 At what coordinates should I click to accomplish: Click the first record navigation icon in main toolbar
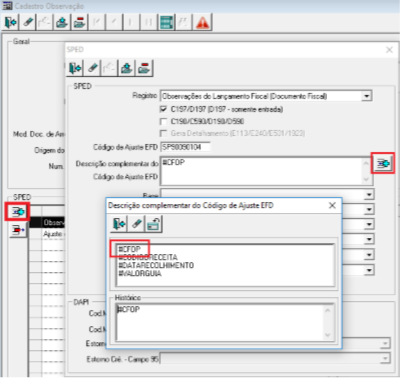(x=97, y=23)
